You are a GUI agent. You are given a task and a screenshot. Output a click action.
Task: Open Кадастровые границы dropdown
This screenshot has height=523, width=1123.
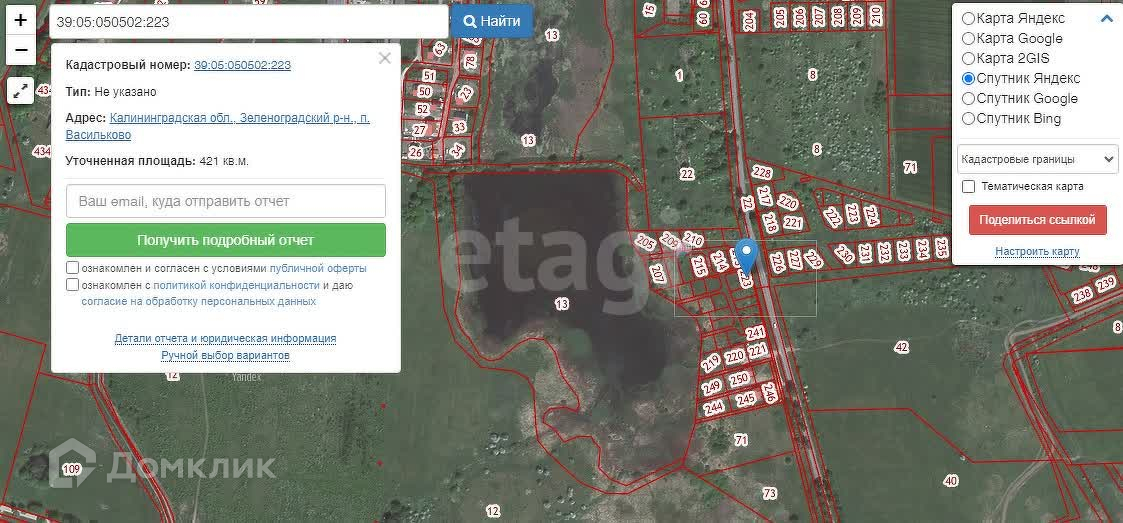[x=1038, y=159]
